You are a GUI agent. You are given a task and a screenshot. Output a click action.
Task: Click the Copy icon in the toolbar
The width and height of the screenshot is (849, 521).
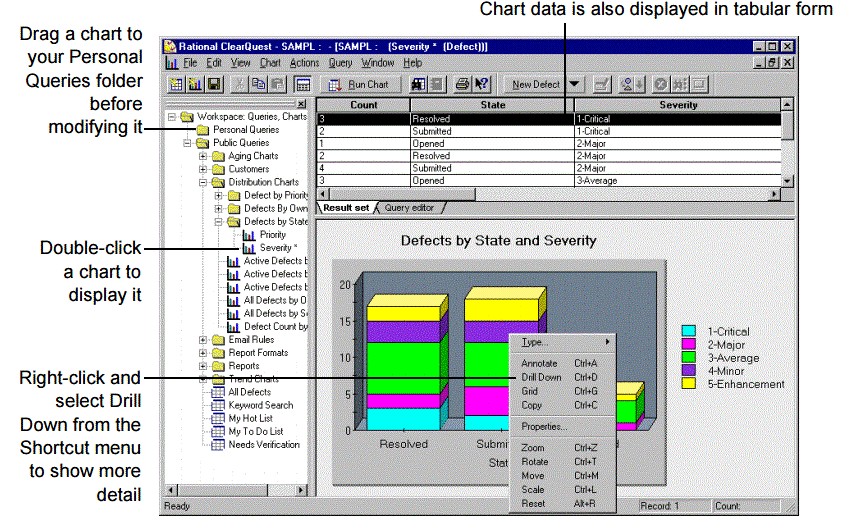coord(257,86)
